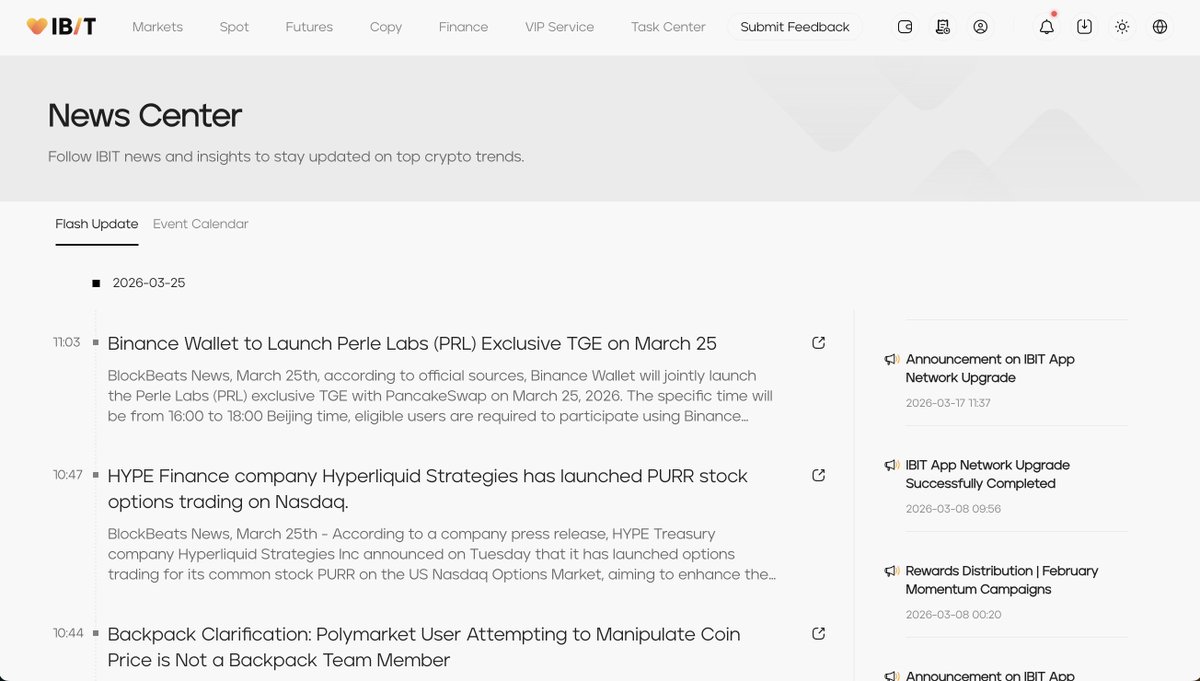Click Perle Labs article summary text
The width and height of the screenshot is (1200, 681).
click(440, 396)
